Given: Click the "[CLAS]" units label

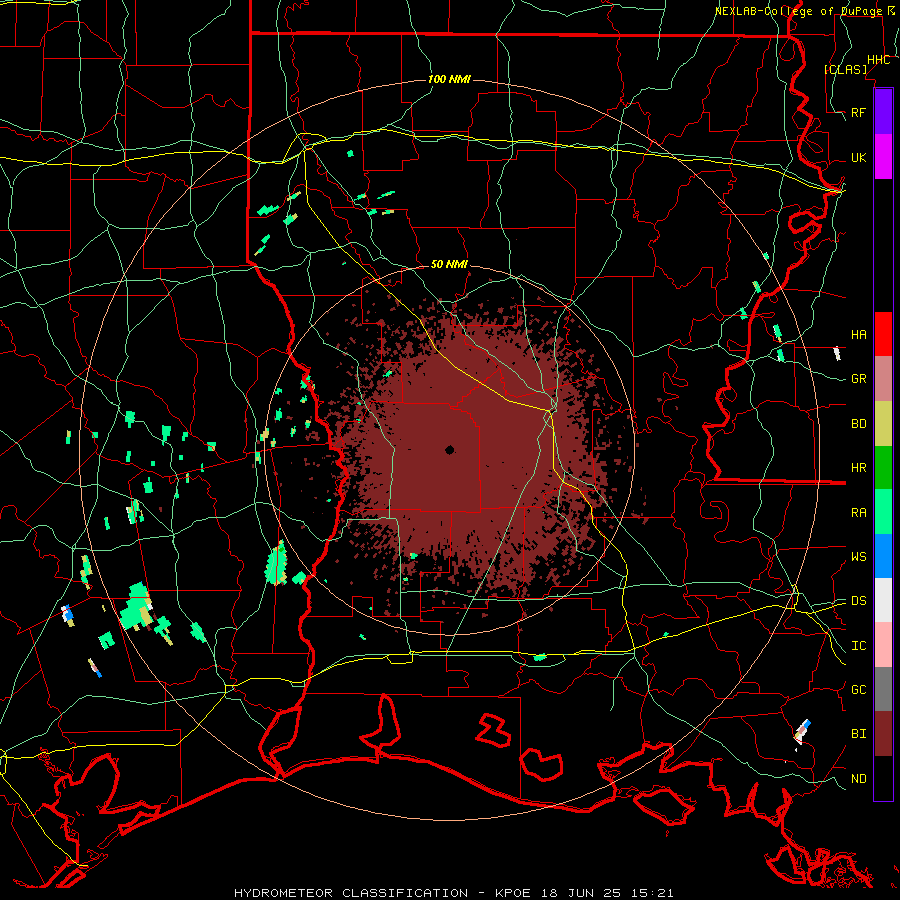Looking at the screenshot, I should (845, 69).
